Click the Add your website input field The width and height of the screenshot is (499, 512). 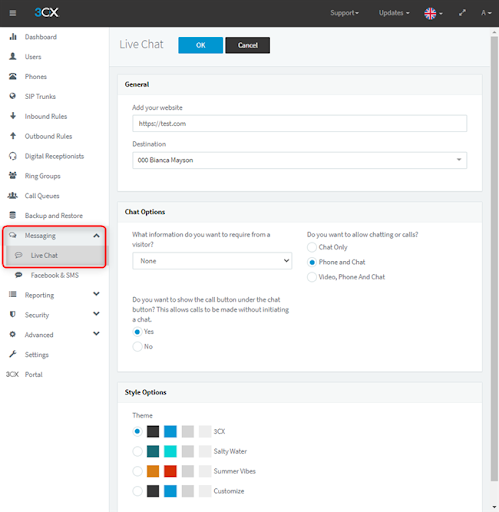click(299, 124)
